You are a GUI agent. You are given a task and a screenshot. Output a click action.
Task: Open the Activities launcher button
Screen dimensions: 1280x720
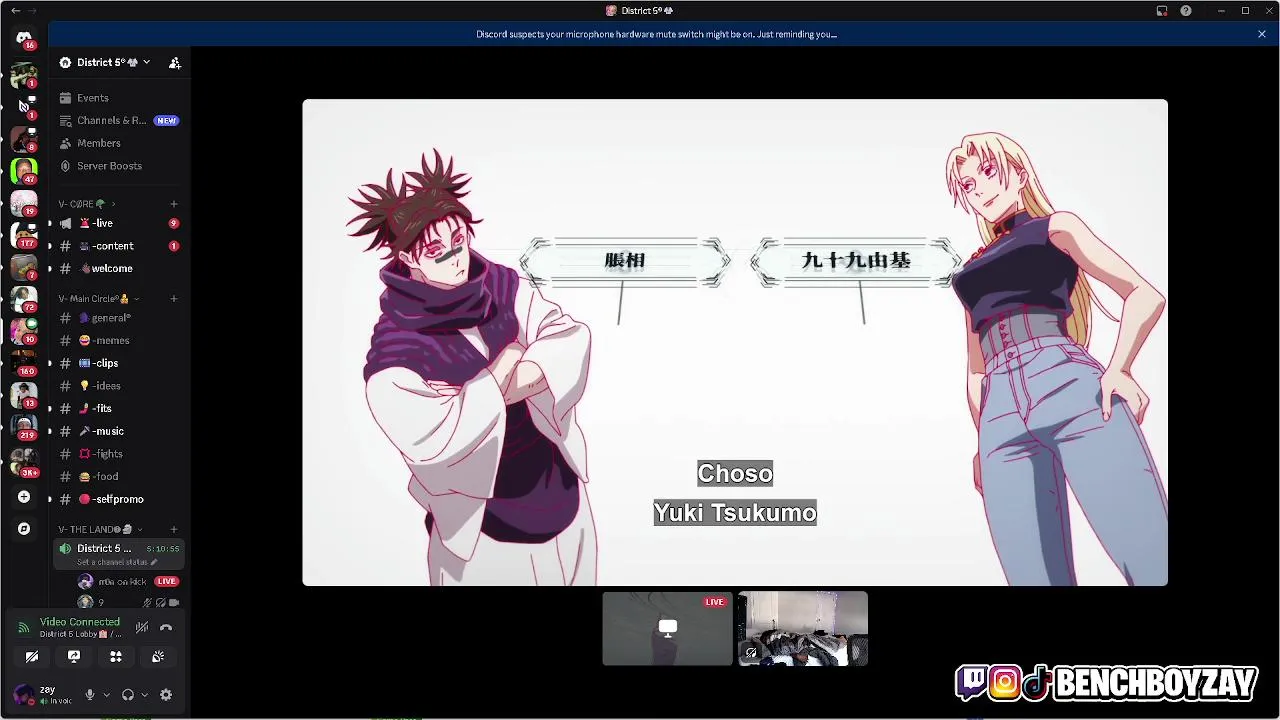pos(116,657)
